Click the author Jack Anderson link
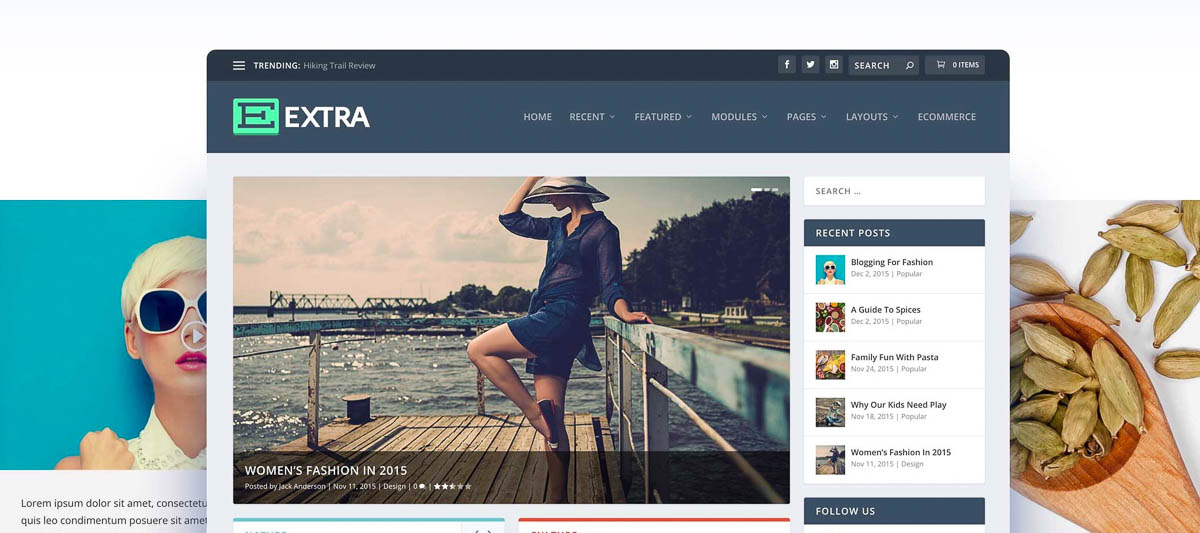The width and height of the screenshot is (1200, 533). [x=303, y=487]
